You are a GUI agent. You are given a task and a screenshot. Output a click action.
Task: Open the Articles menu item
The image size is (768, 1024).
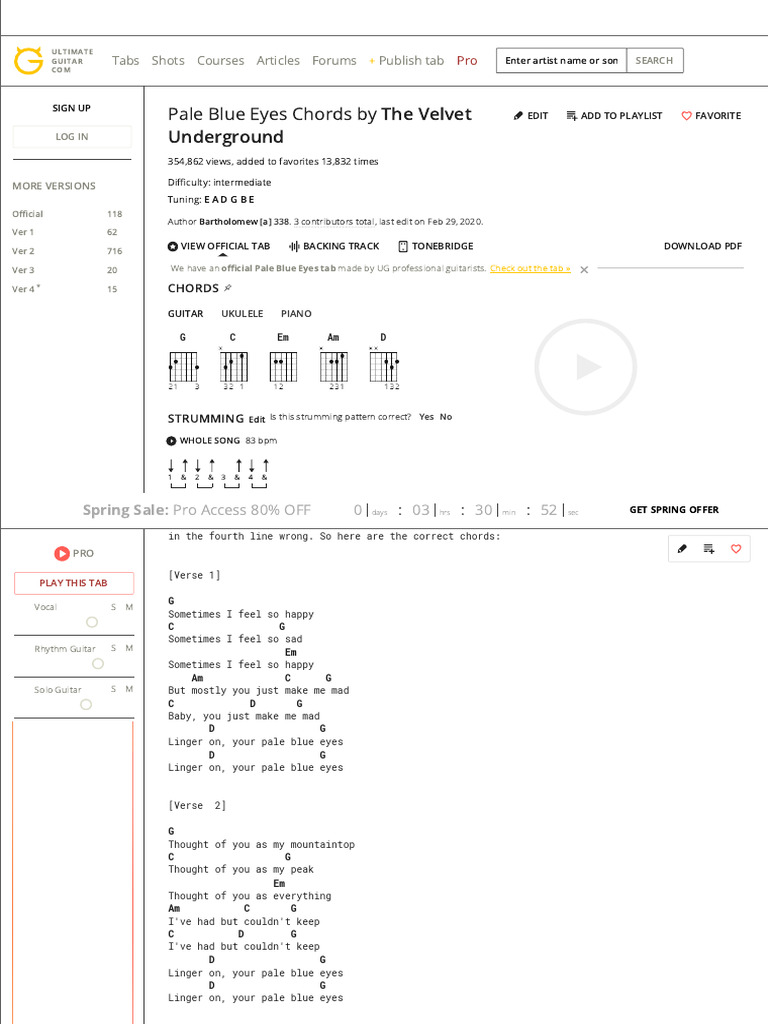click(x=278, y=61)
